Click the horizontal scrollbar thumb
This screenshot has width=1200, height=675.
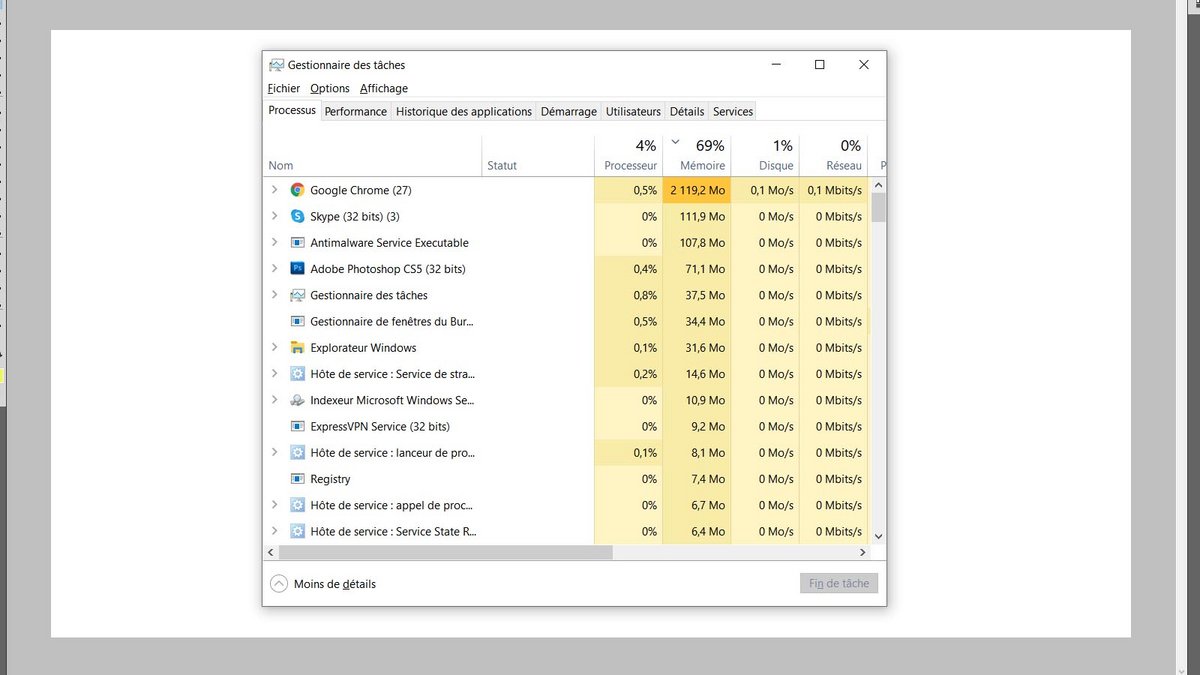pyautogui.click(x=445, y=552)
